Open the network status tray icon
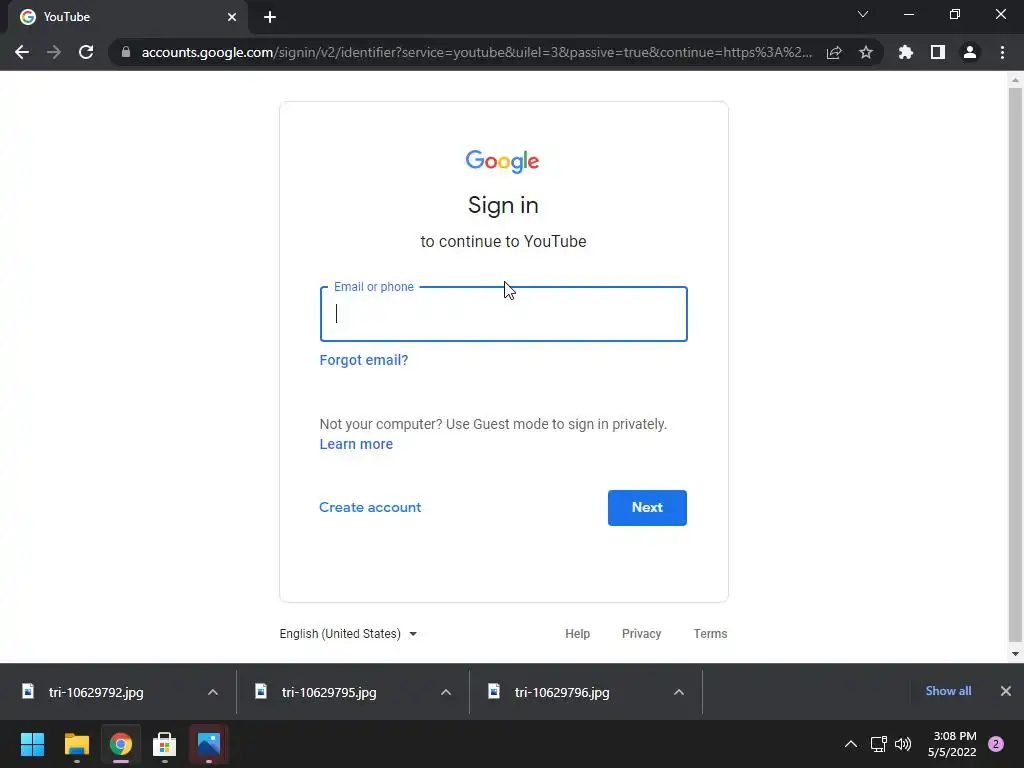1024x768 pixels. (x=878, y=744)
